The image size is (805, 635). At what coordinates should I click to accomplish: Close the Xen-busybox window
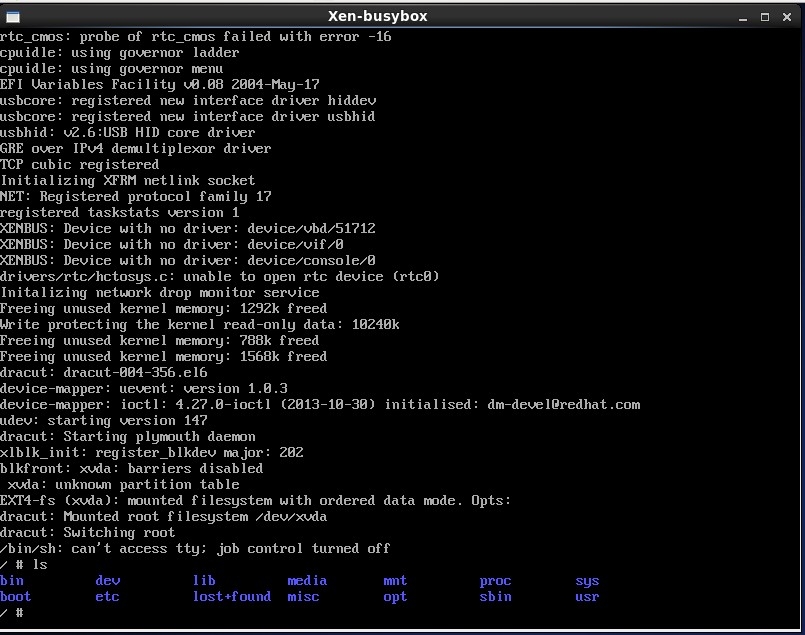(x=788, y=16)
